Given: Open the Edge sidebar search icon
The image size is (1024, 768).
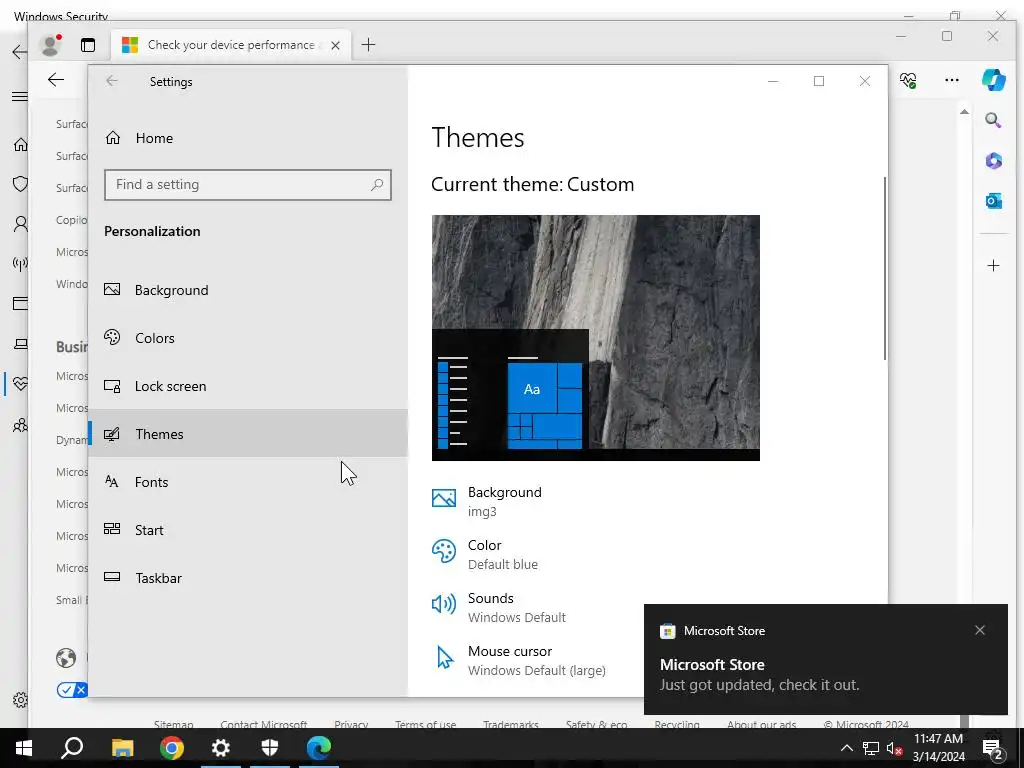Looking at the screenshot, I should pos(993,120).
